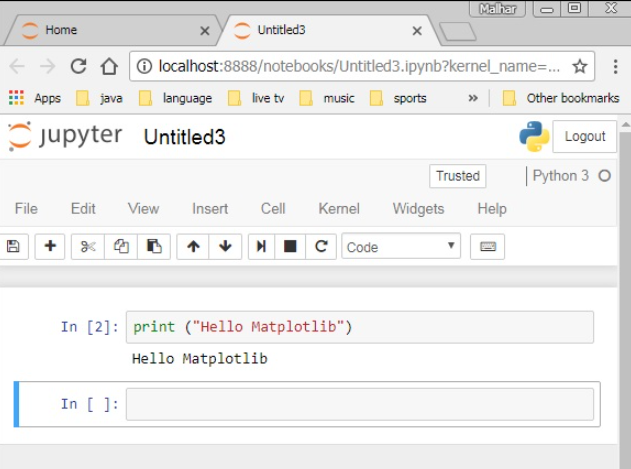631x469 pixels.
Task: Click the Python 3 kernel name
Action: point(560,176)
